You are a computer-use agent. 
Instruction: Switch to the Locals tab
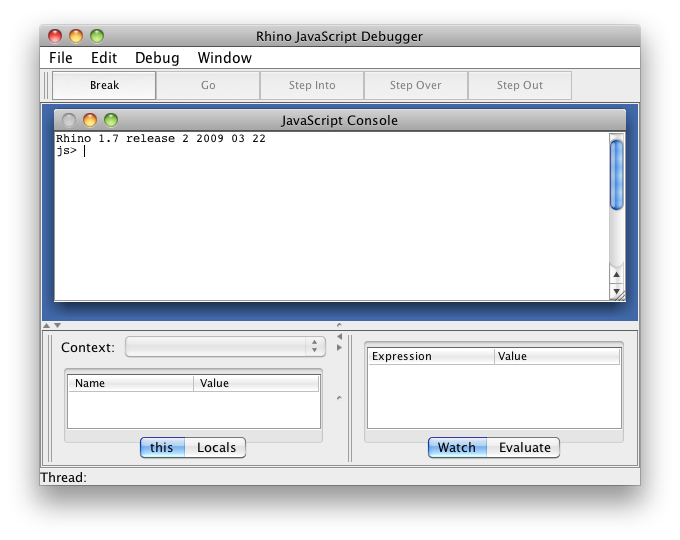pyautogui.click(x=216, y=447)
